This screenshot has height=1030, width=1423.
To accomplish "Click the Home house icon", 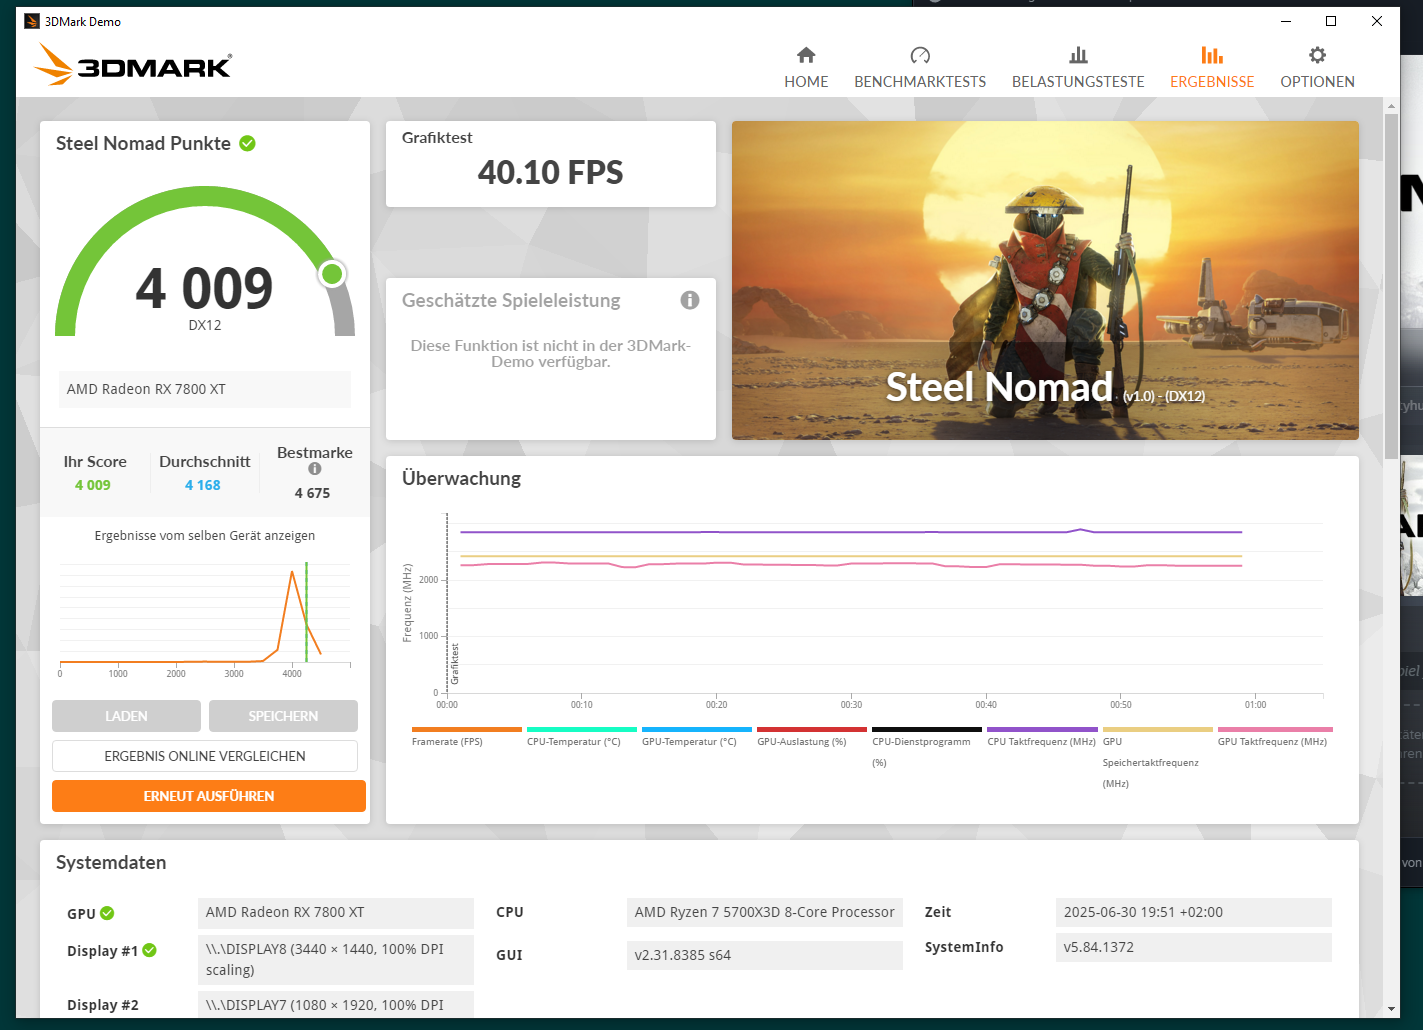I will point(806,55).
